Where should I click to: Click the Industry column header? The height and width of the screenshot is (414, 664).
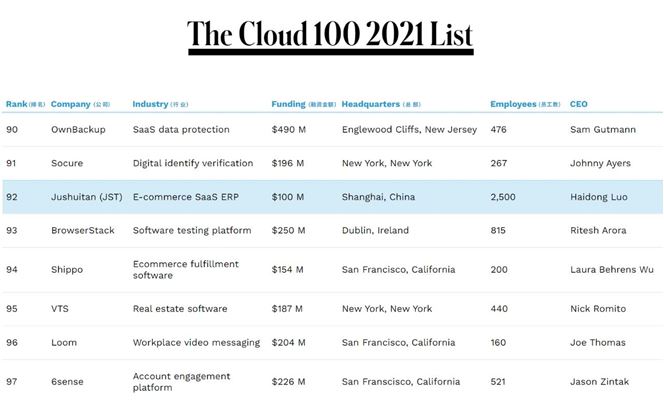160,104
